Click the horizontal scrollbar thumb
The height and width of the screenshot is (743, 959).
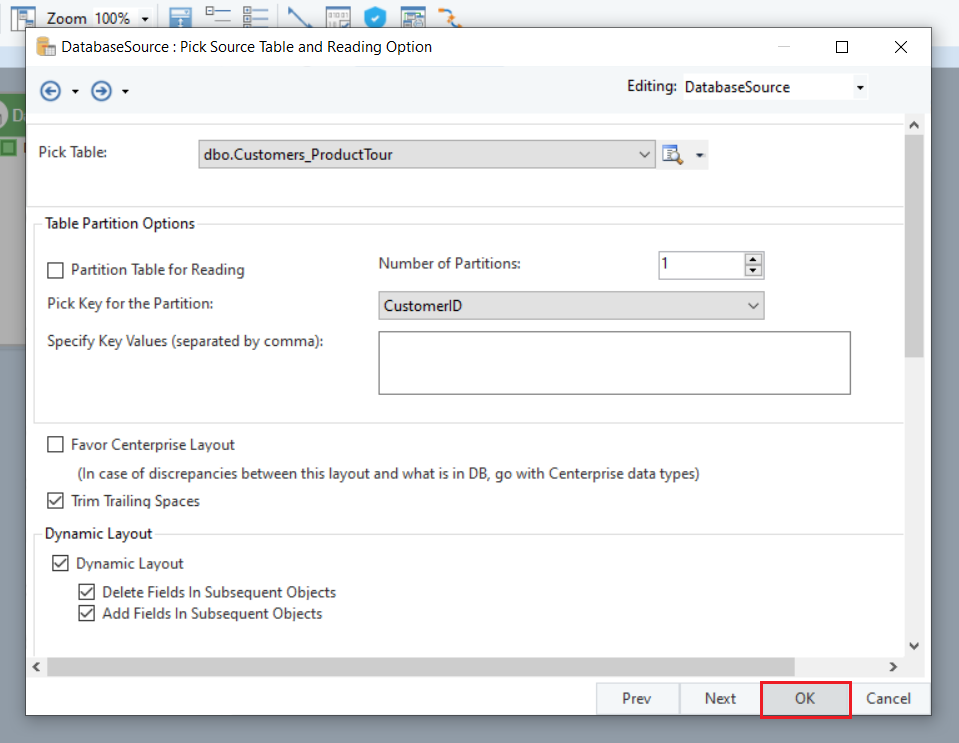tap(421, 667)
